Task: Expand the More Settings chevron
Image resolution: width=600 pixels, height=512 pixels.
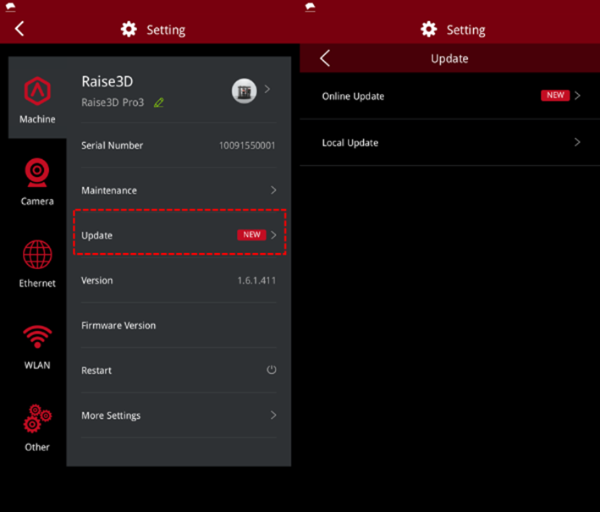Action: (x=273, y=415)
